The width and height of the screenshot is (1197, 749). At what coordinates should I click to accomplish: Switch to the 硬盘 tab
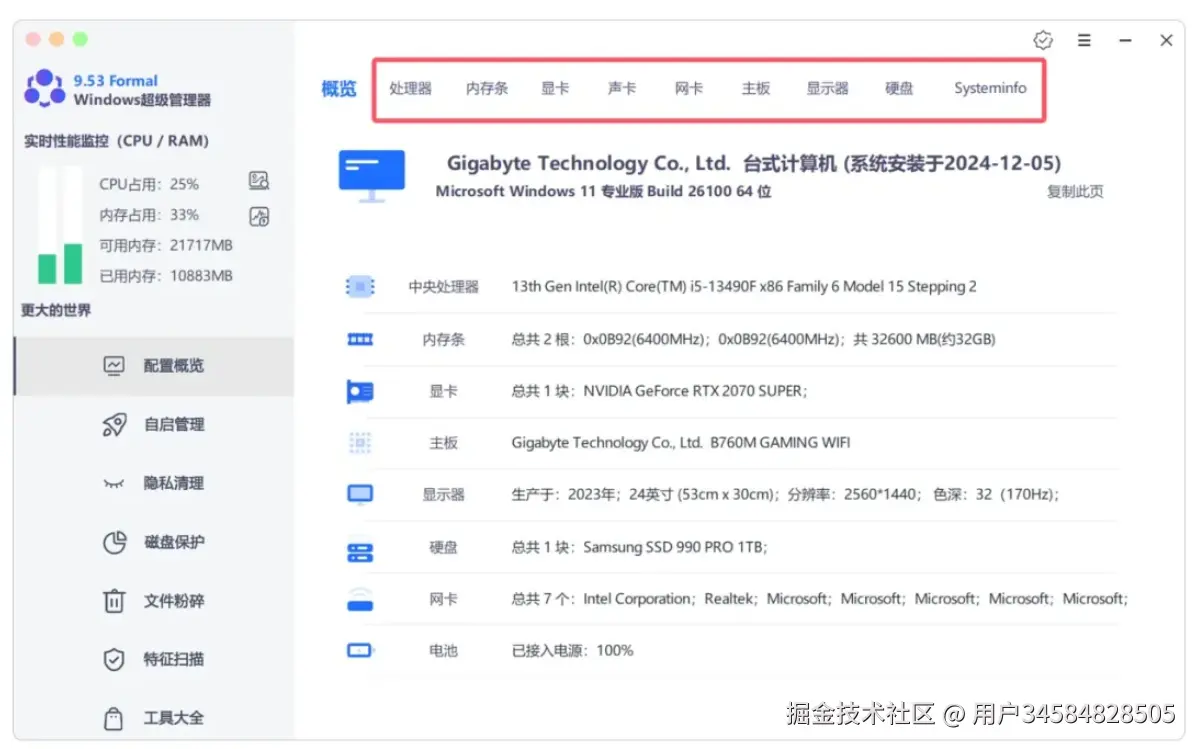(899, 89)
